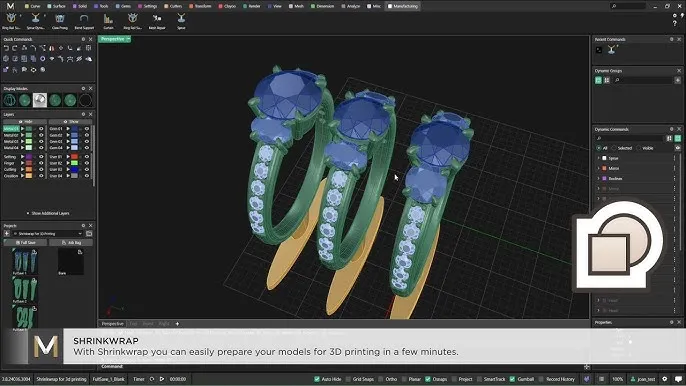
Task: Click the Hide button in Layers
Action: point(25,122)
